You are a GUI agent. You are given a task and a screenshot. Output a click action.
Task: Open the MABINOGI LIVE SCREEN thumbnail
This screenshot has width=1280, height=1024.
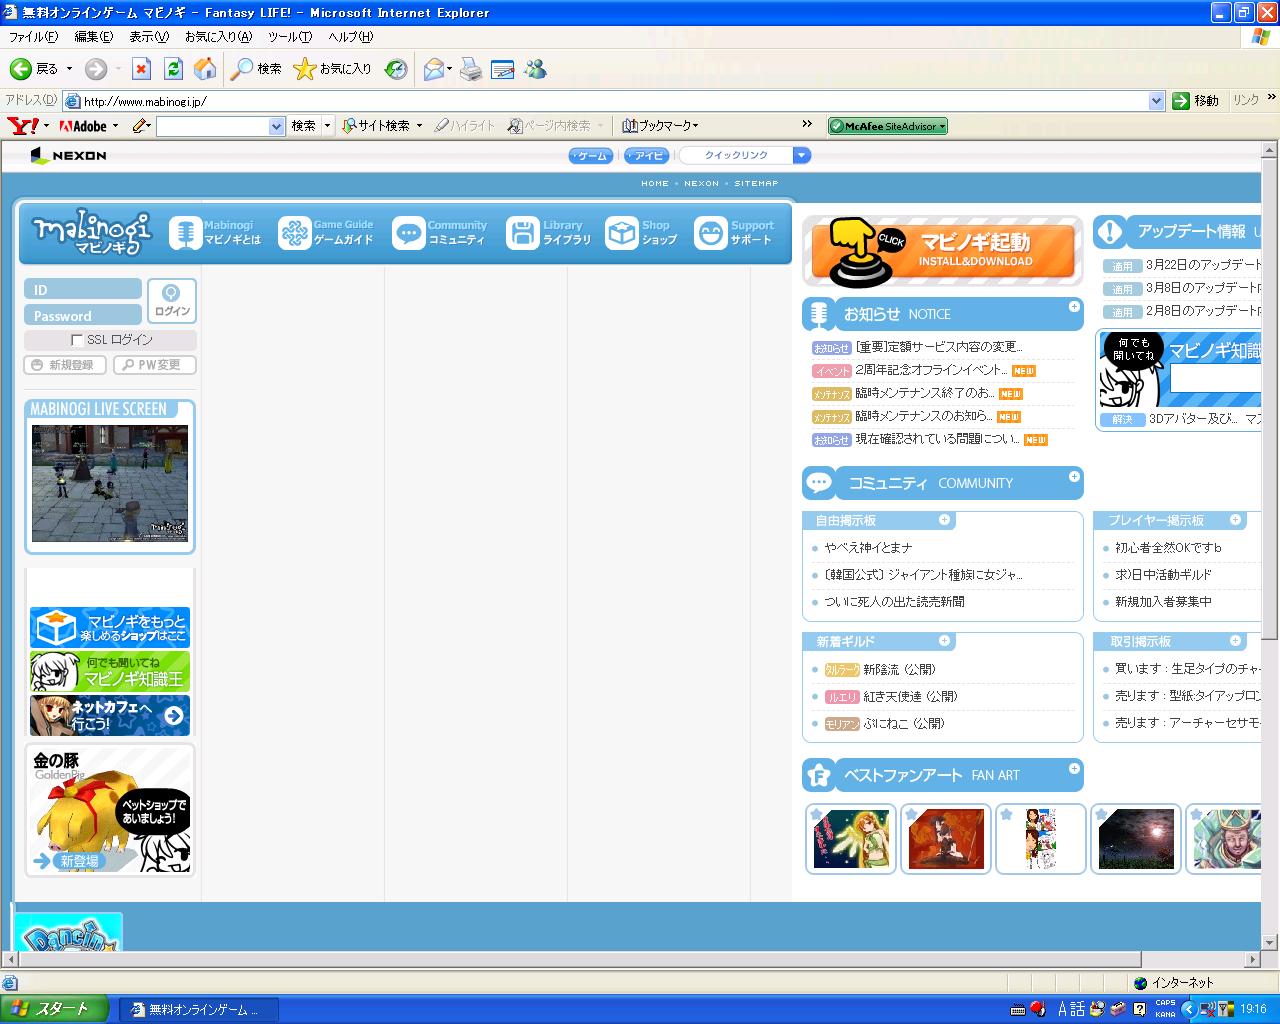point(110,483)
